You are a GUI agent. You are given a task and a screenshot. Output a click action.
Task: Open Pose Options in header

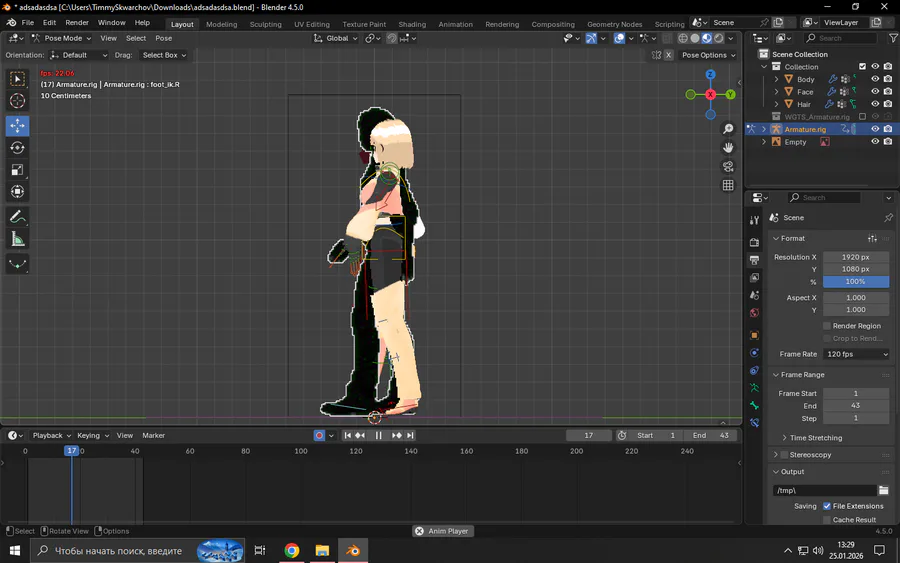pos(708,55)
